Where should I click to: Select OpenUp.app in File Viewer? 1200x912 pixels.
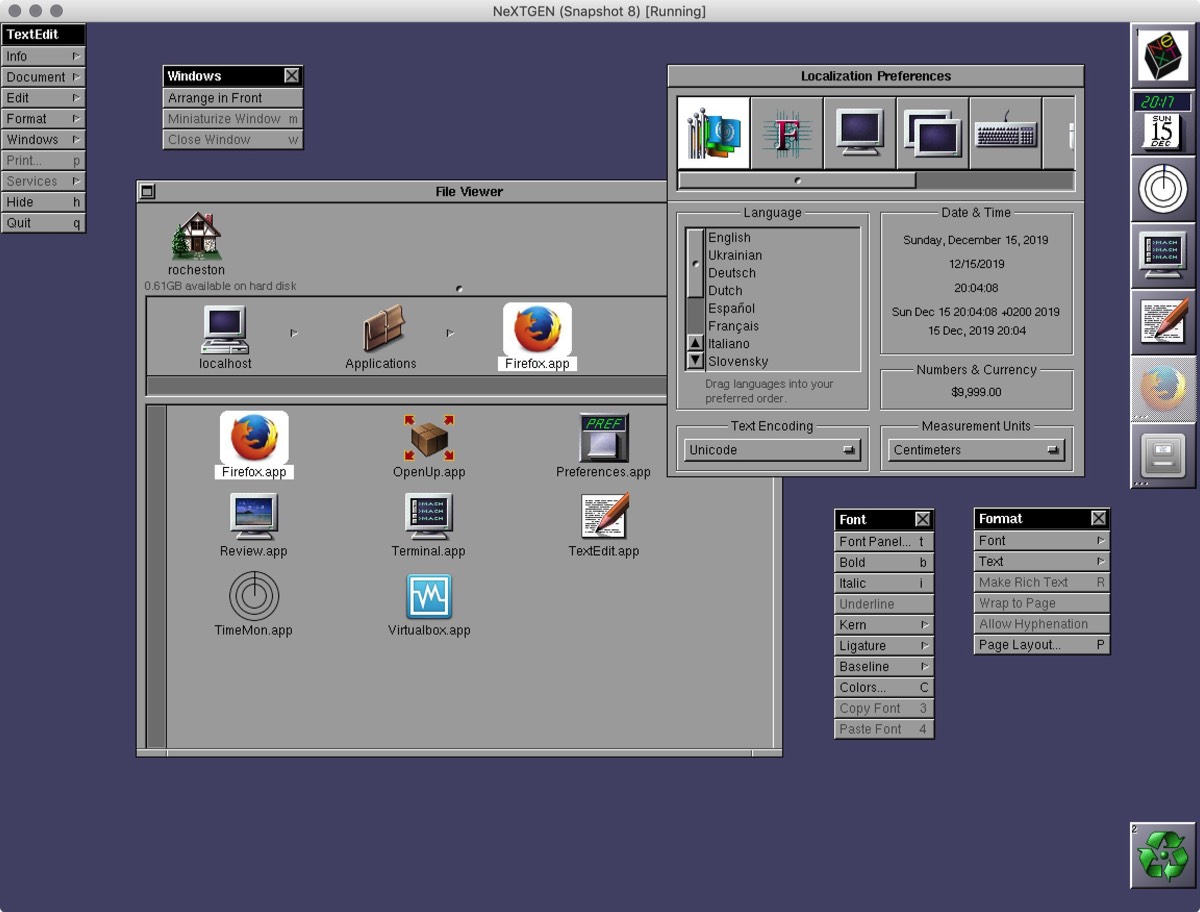coord(429,445)
